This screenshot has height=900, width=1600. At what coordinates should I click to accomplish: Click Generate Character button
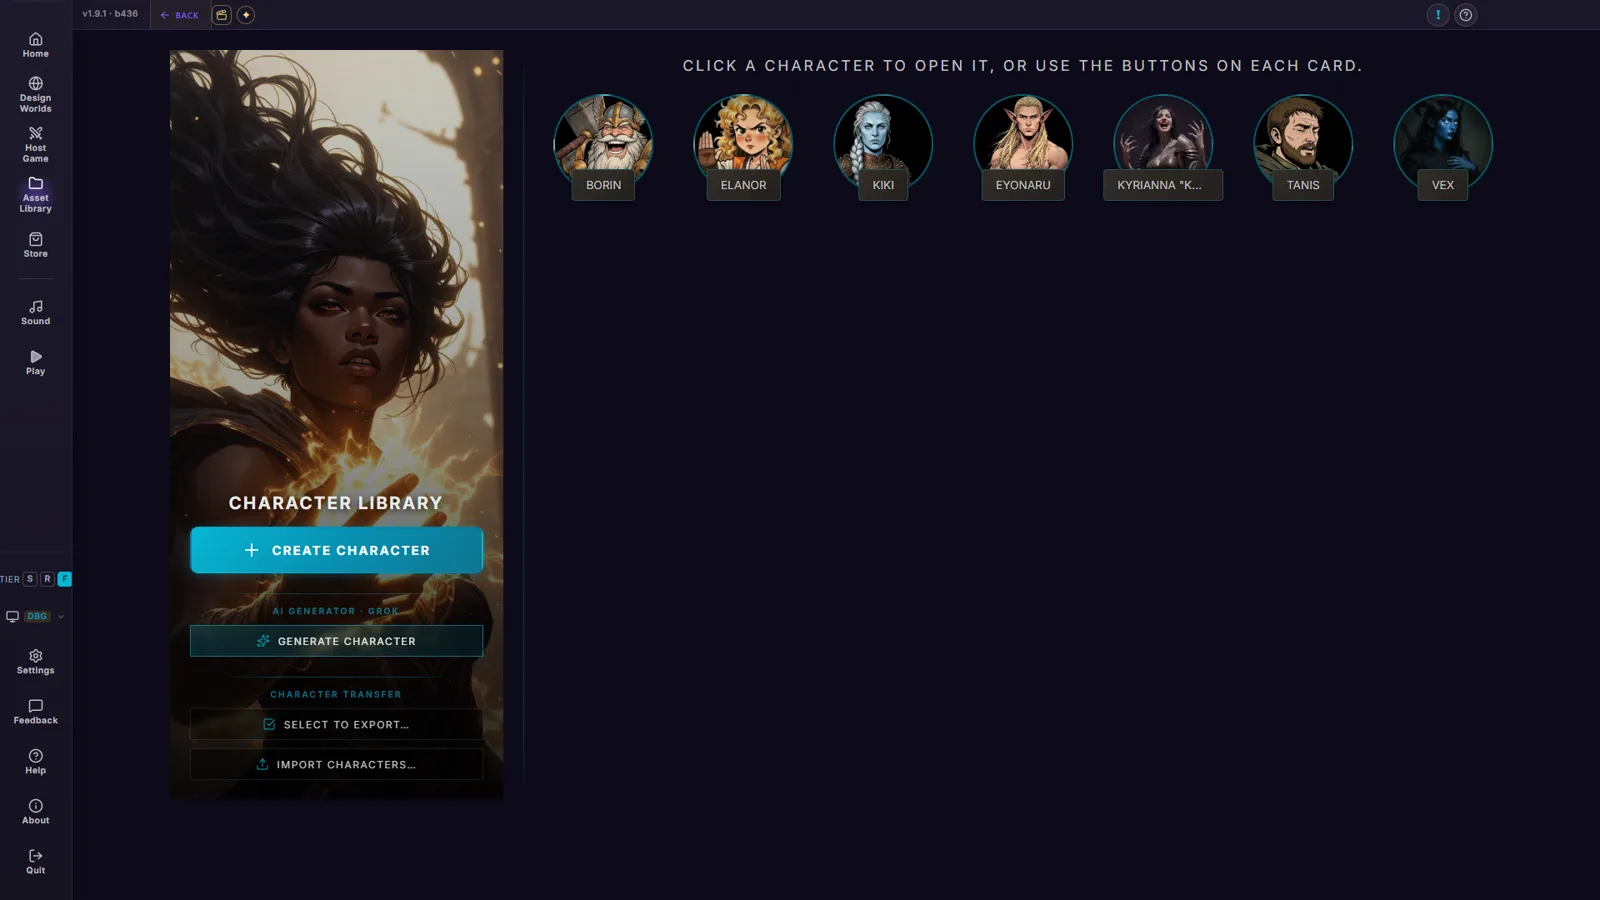pyautogui.click(x=337, y=641)
